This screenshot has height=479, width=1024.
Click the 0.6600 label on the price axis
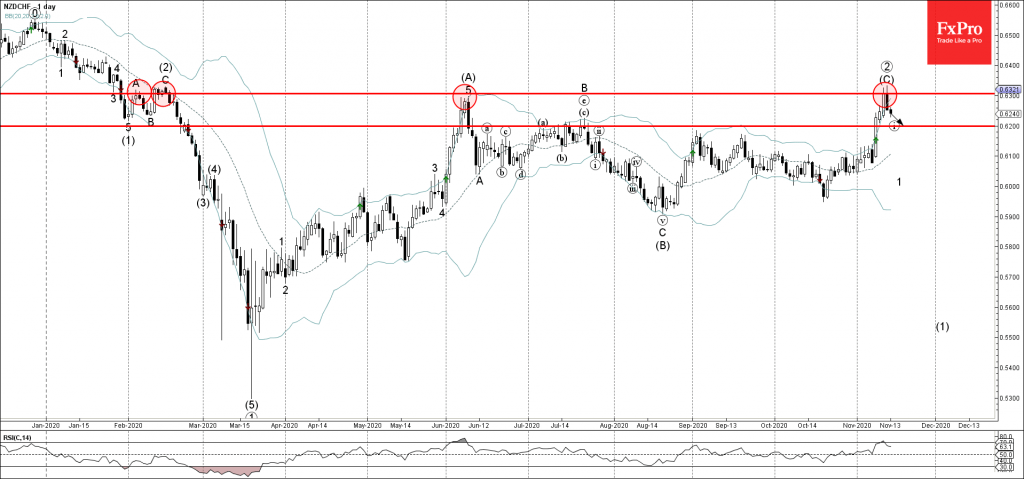click(x=1007, y=4)
